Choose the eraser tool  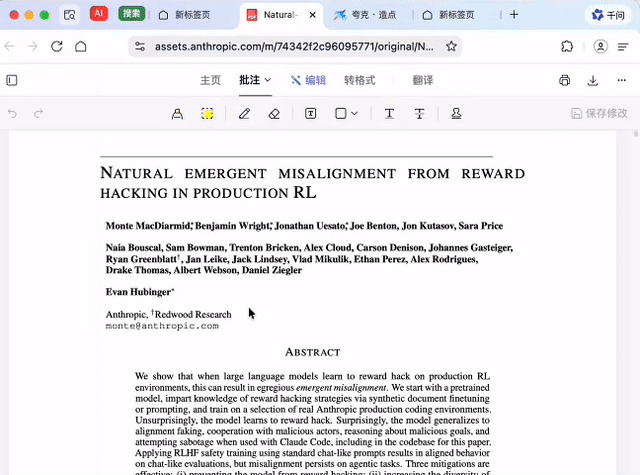274,114
